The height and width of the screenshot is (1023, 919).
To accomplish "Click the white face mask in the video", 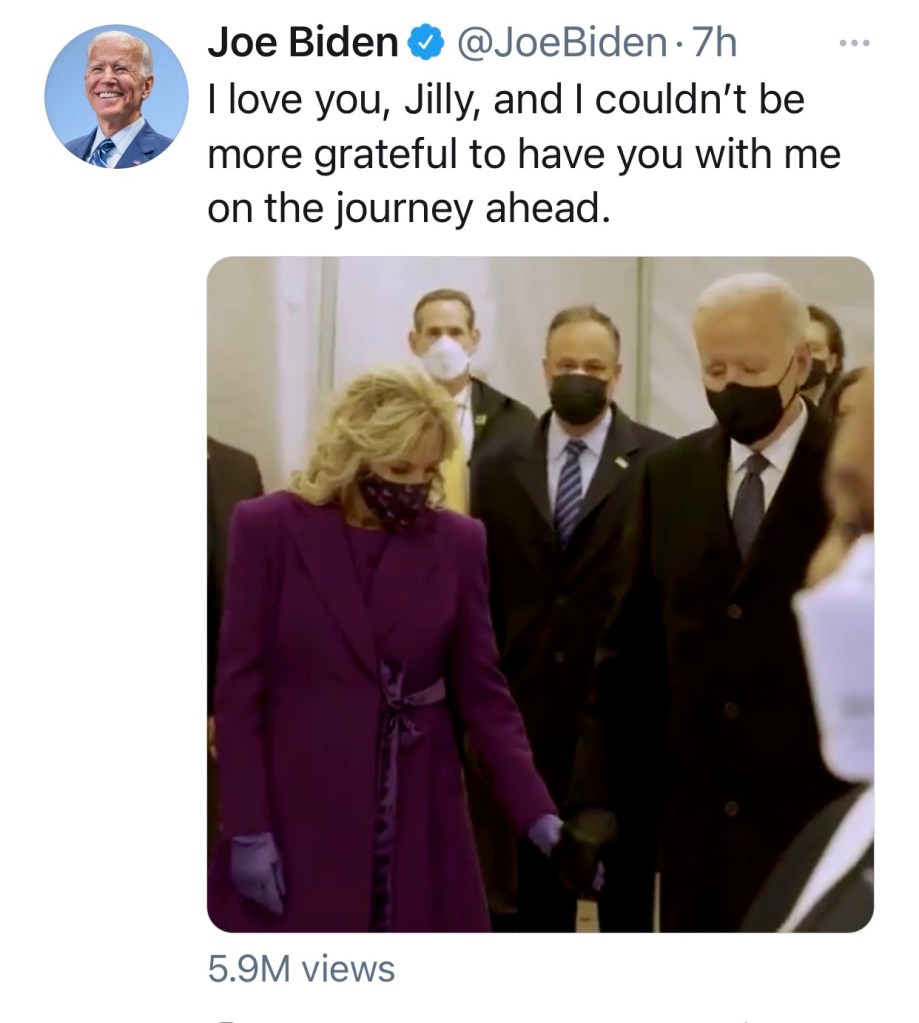I will 446,357.
